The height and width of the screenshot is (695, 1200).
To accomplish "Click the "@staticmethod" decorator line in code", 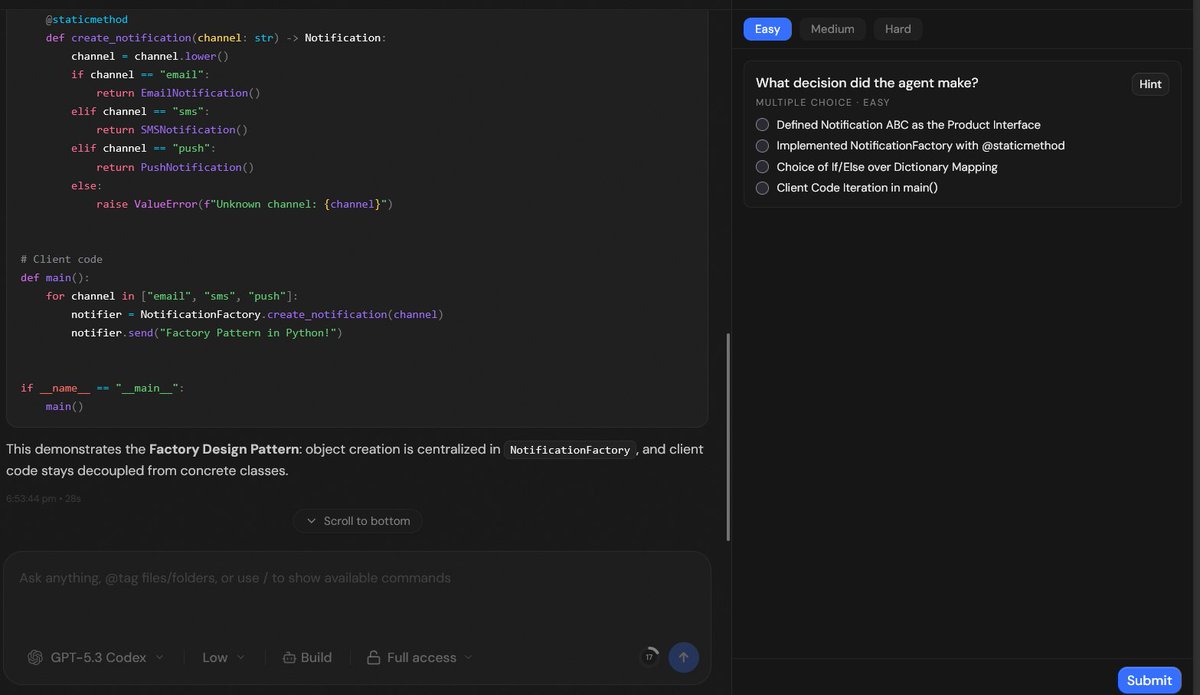I will (x=87, y=19).
